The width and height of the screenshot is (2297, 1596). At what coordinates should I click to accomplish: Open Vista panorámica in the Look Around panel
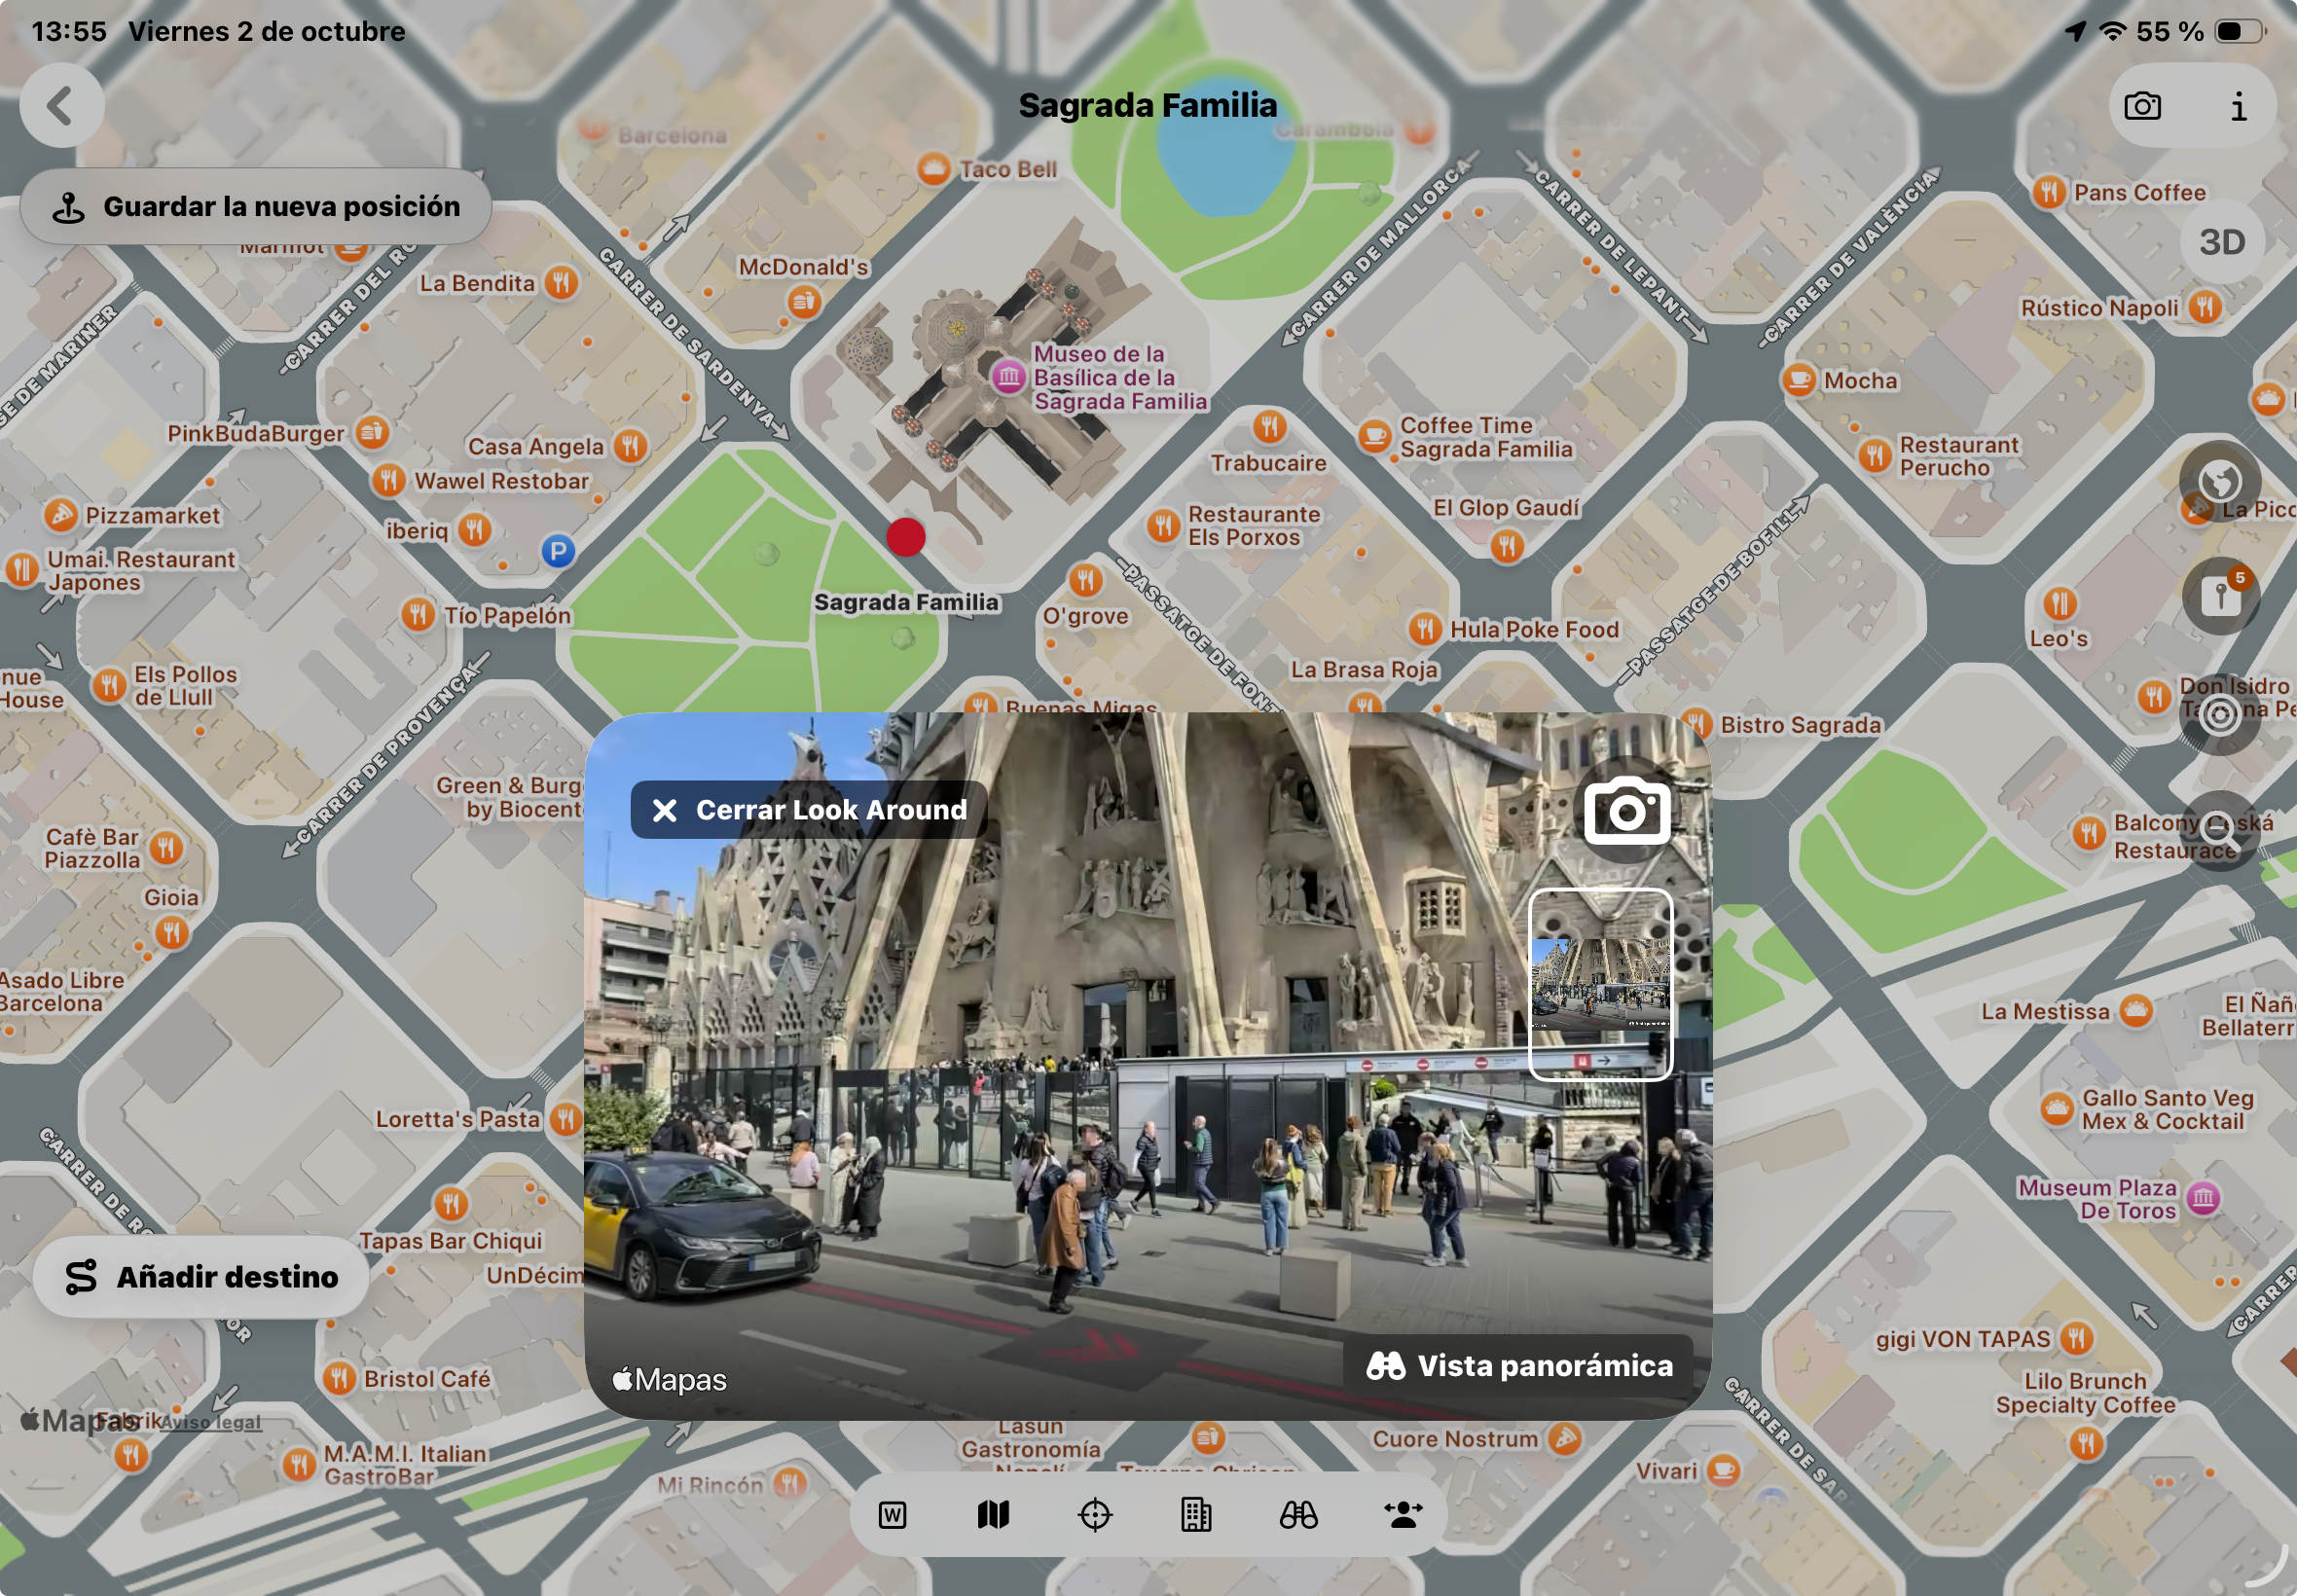click(1518, 1365)
